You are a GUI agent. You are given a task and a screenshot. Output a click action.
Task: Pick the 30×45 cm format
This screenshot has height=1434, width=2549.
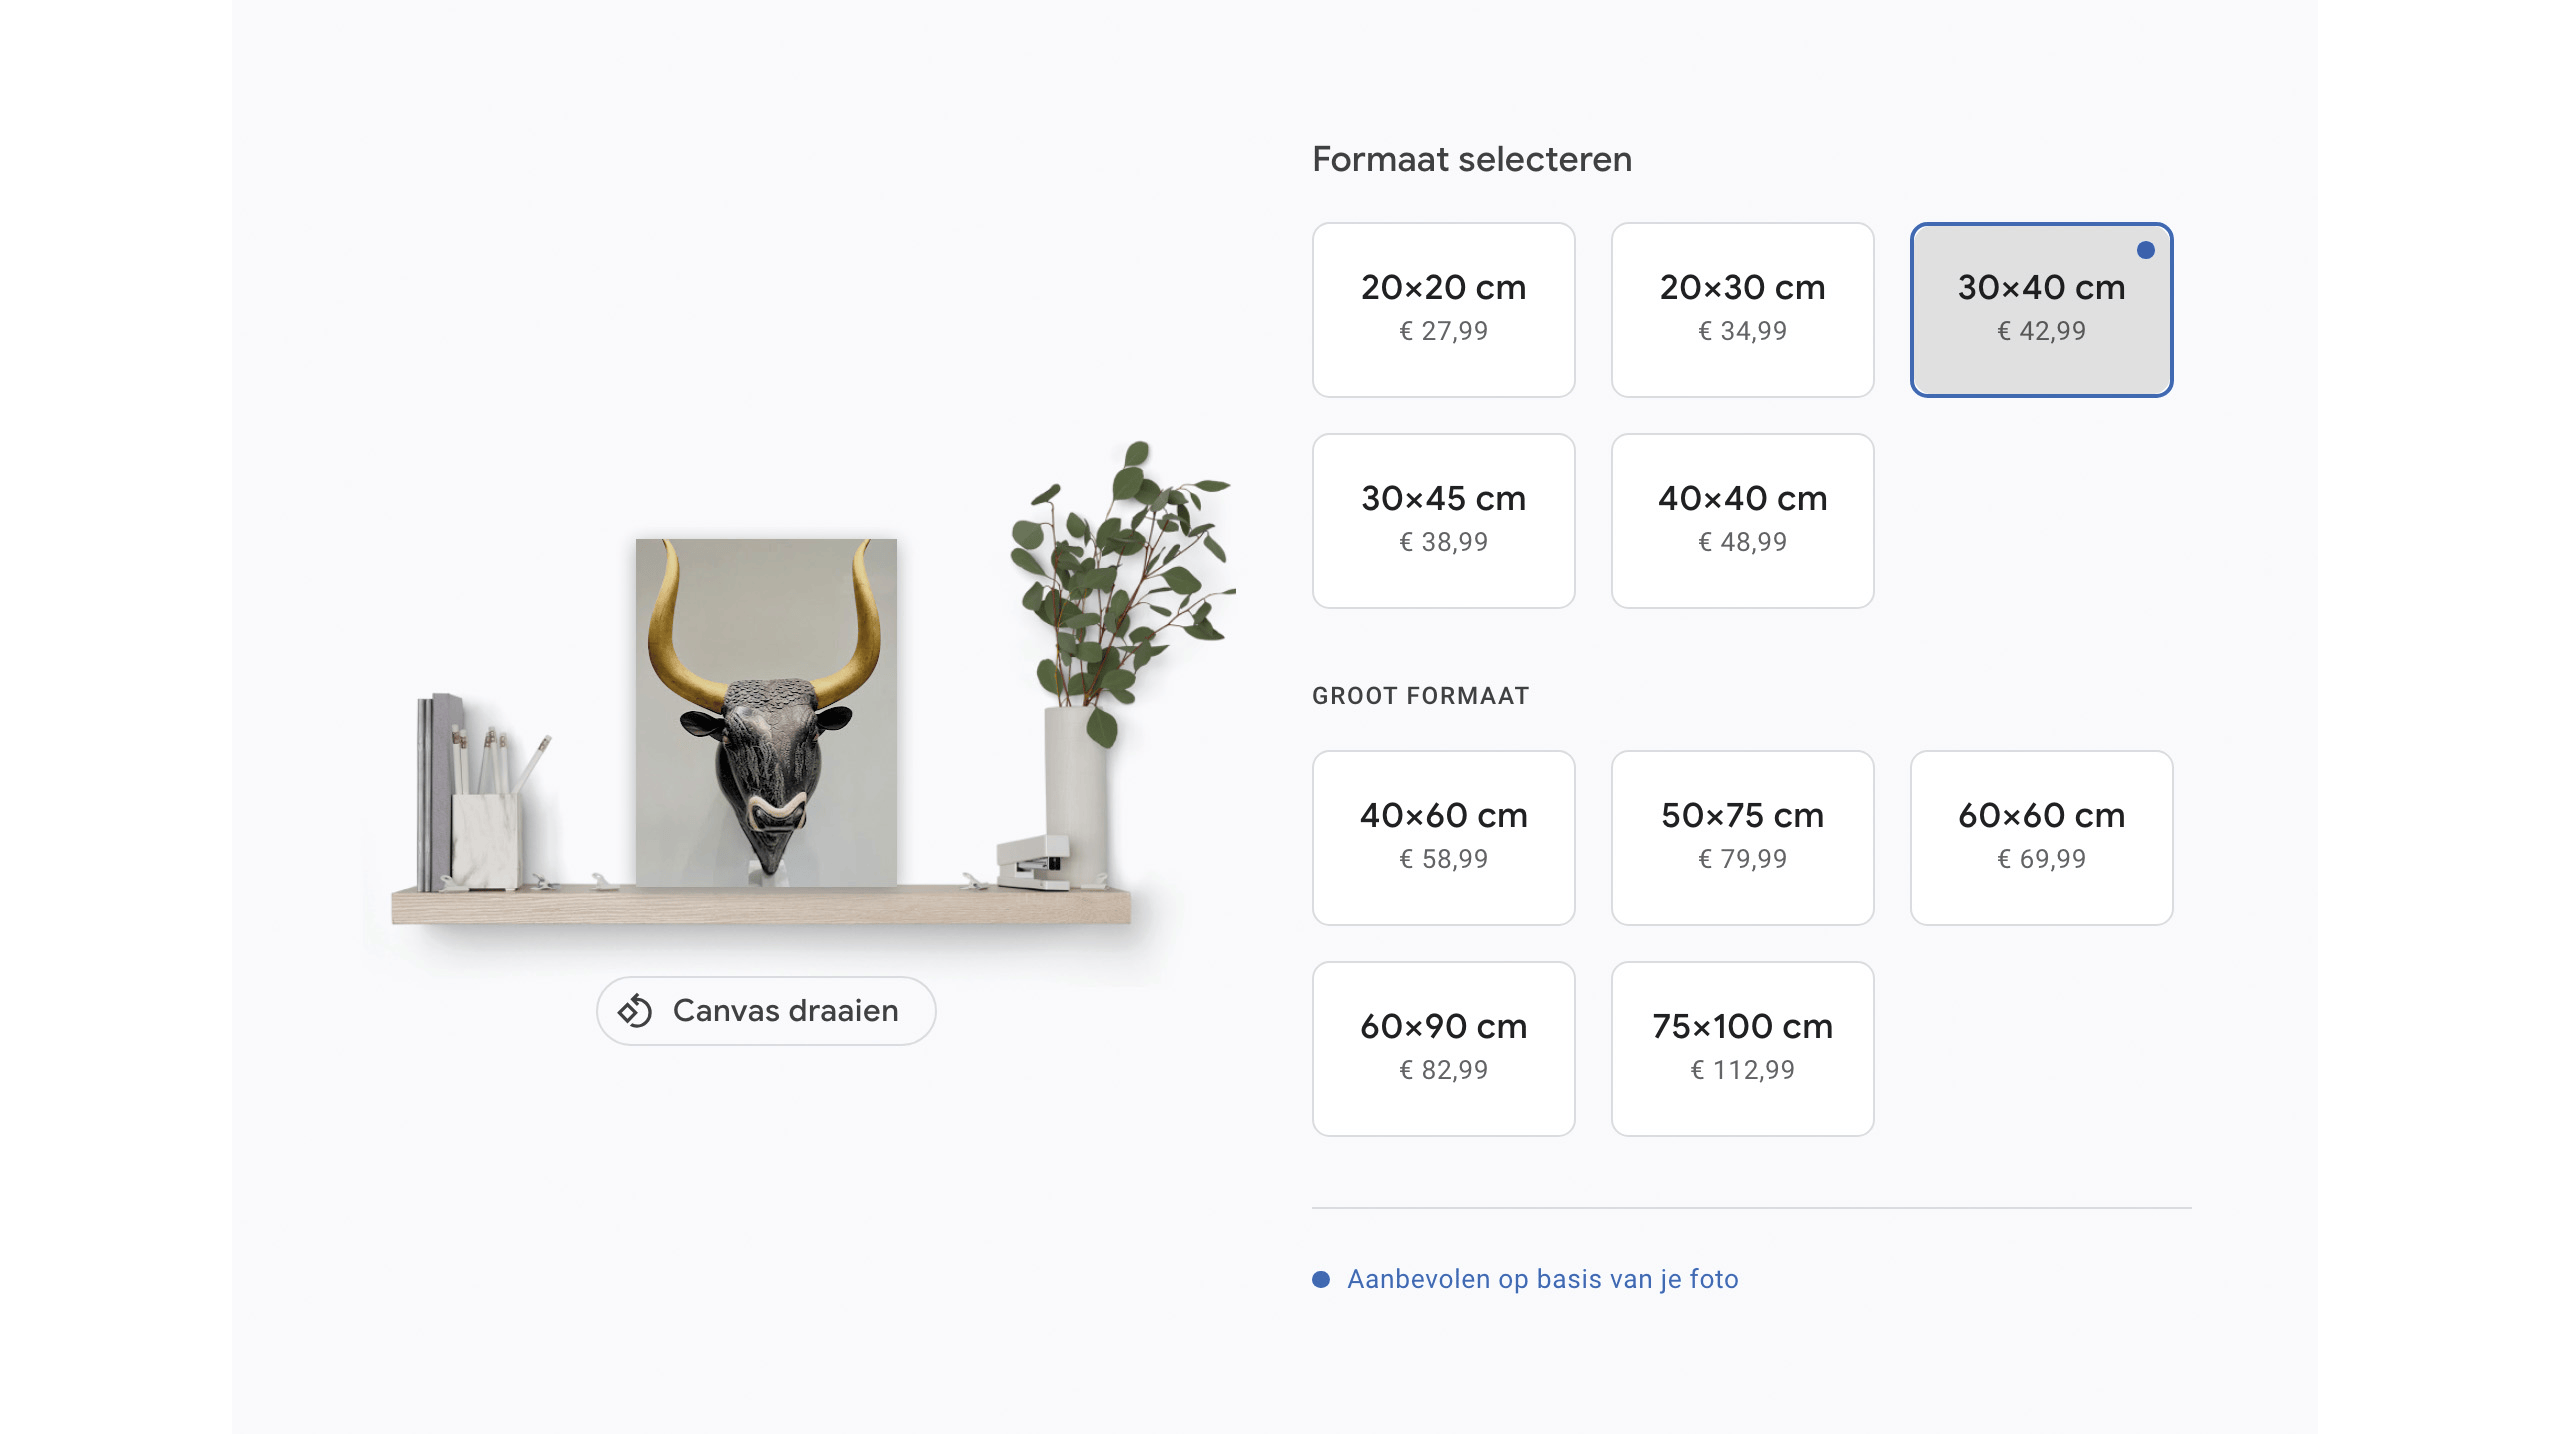coord(1443,520)
